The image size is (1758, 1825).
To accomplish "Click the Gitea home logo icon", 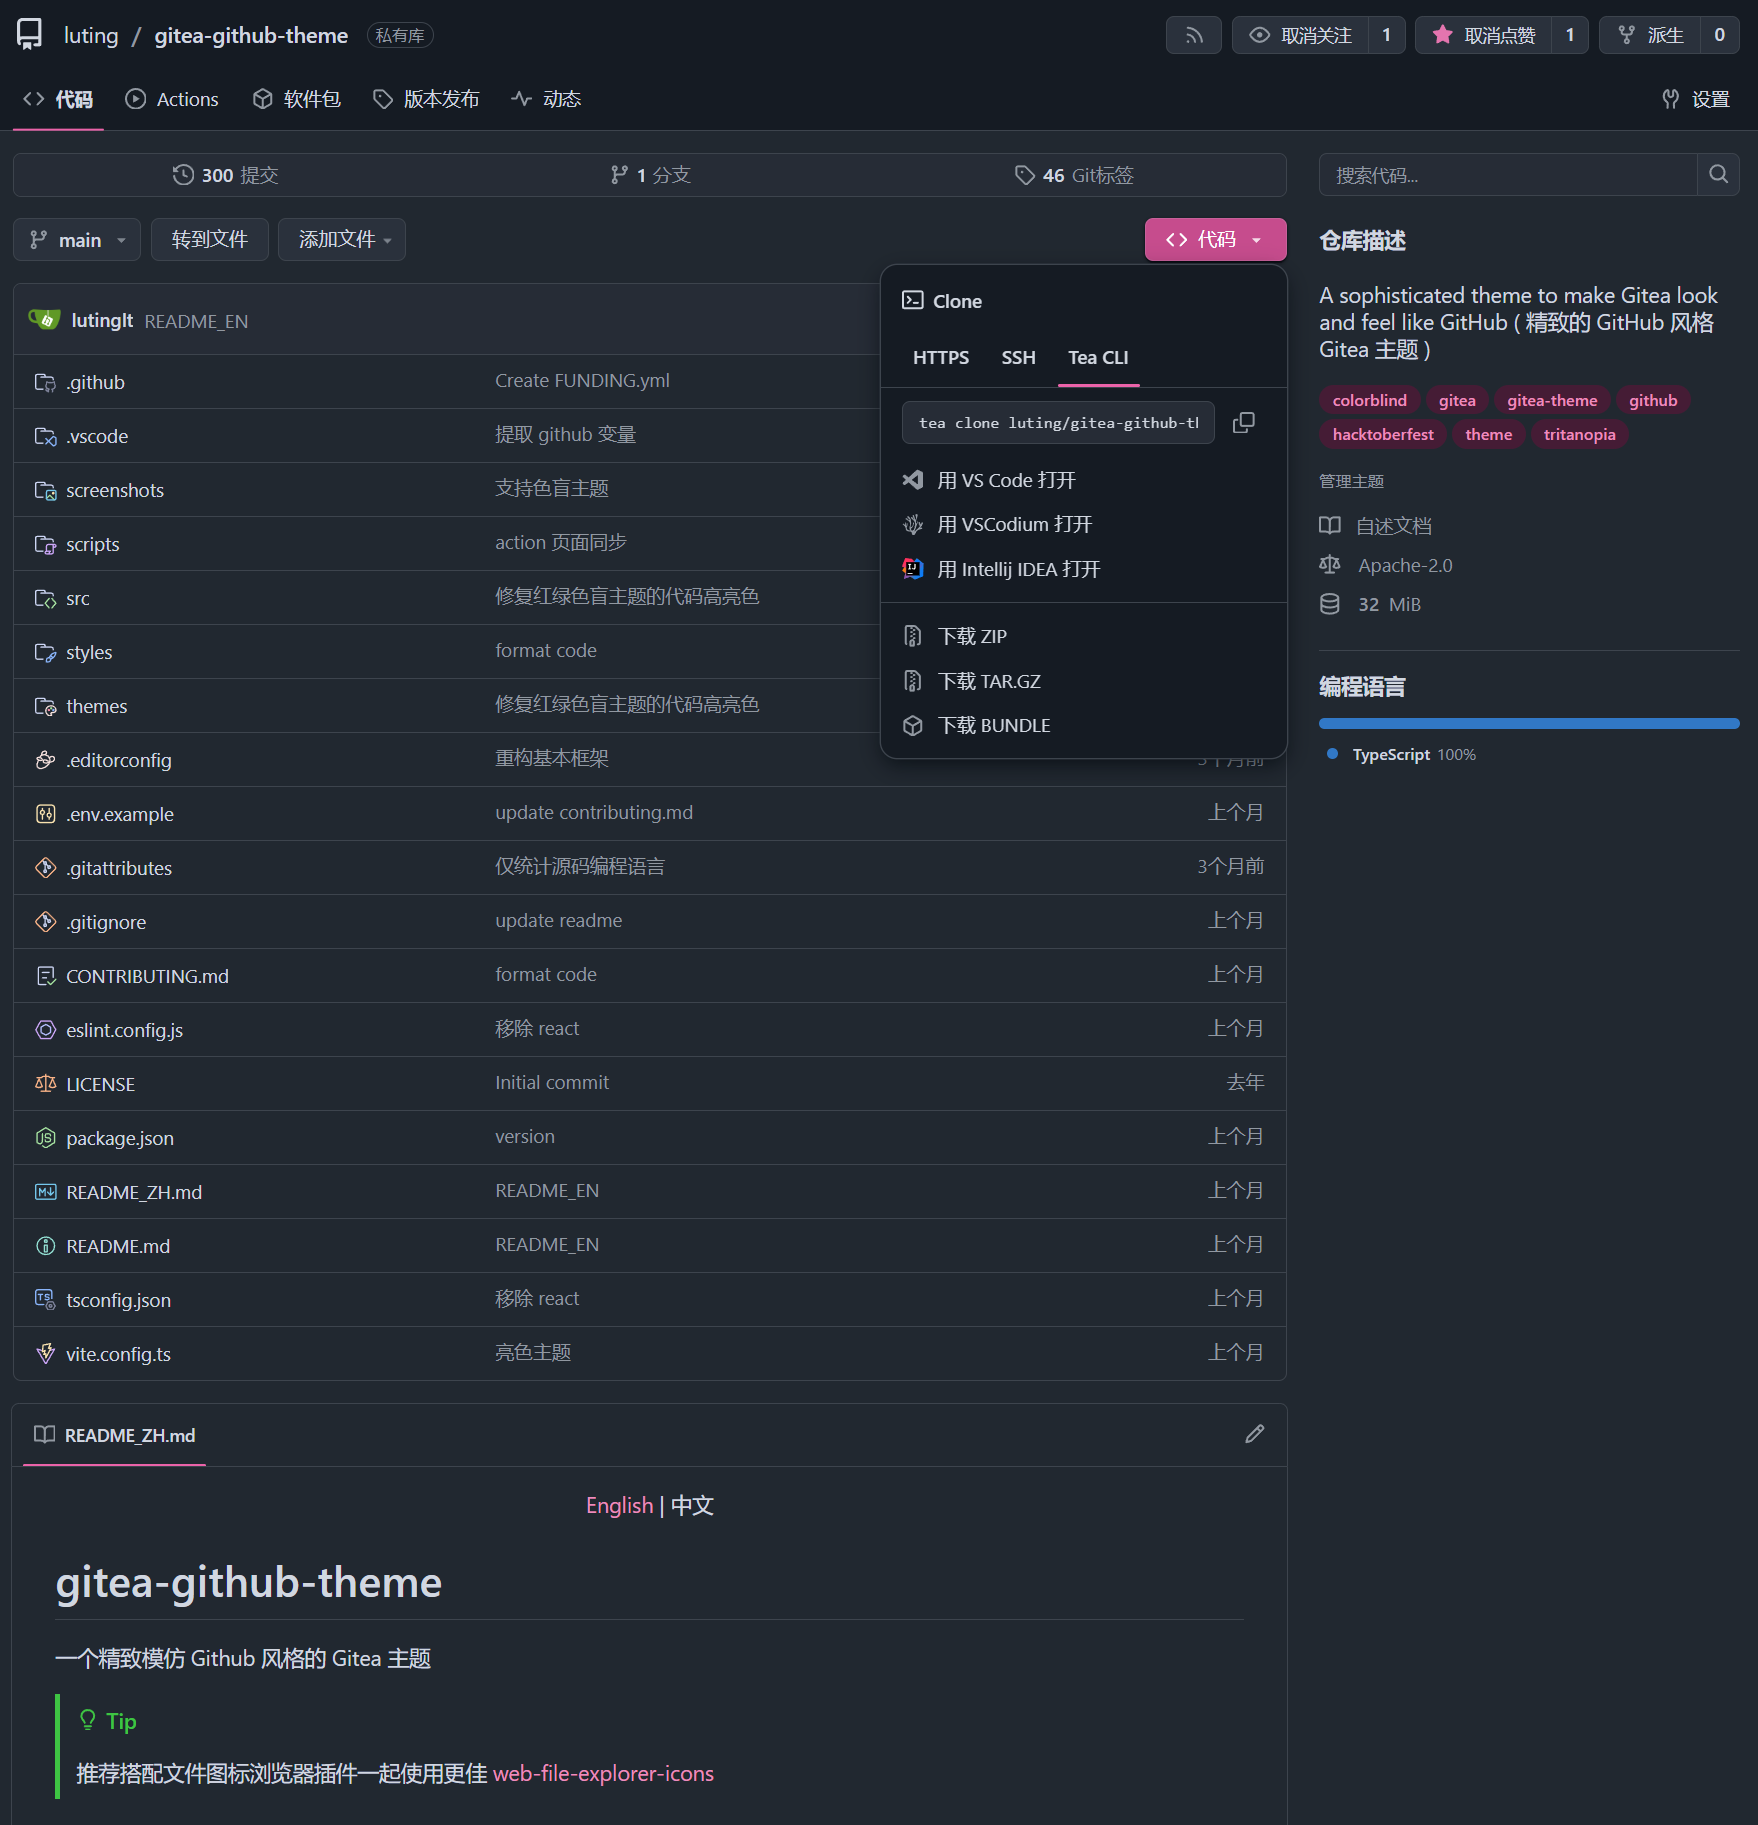I will click(30, 35).
